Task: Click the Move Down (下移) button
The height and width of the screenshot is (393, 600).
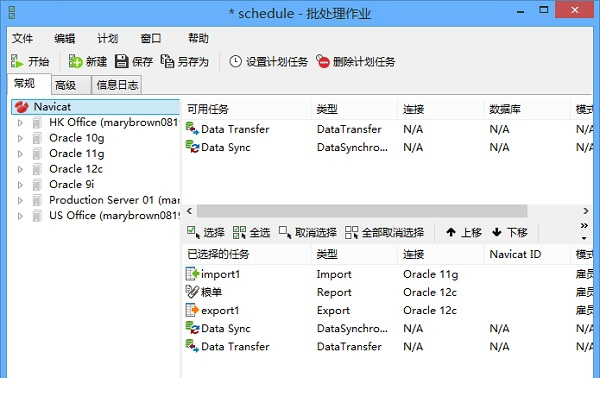Action: pos(510,232)
